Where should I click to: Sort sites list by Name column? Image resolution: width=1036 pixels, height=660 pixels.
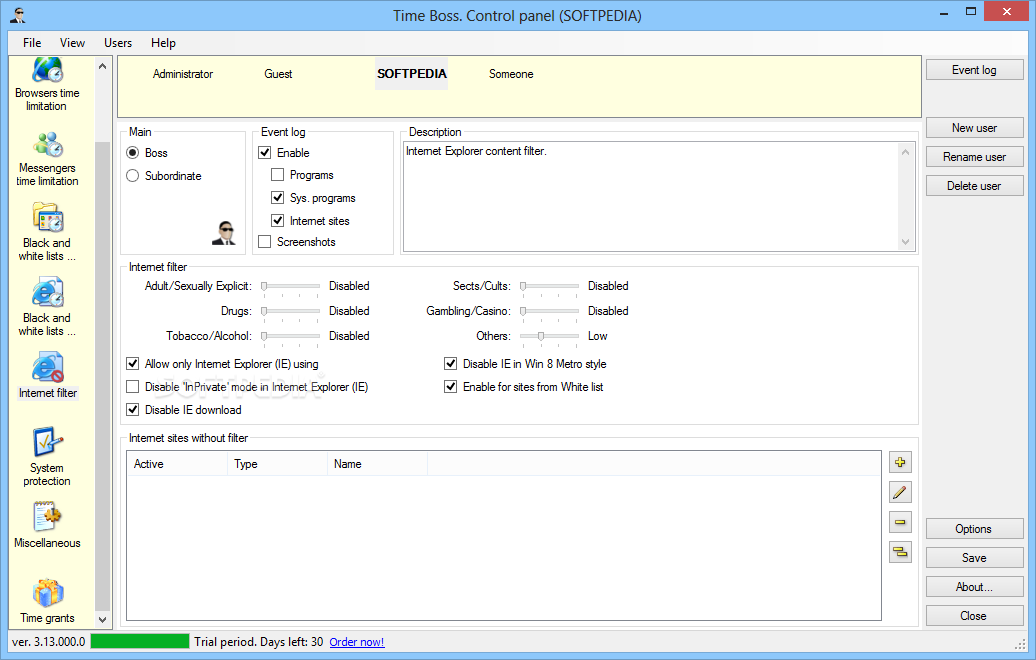(x=377, y=464)
